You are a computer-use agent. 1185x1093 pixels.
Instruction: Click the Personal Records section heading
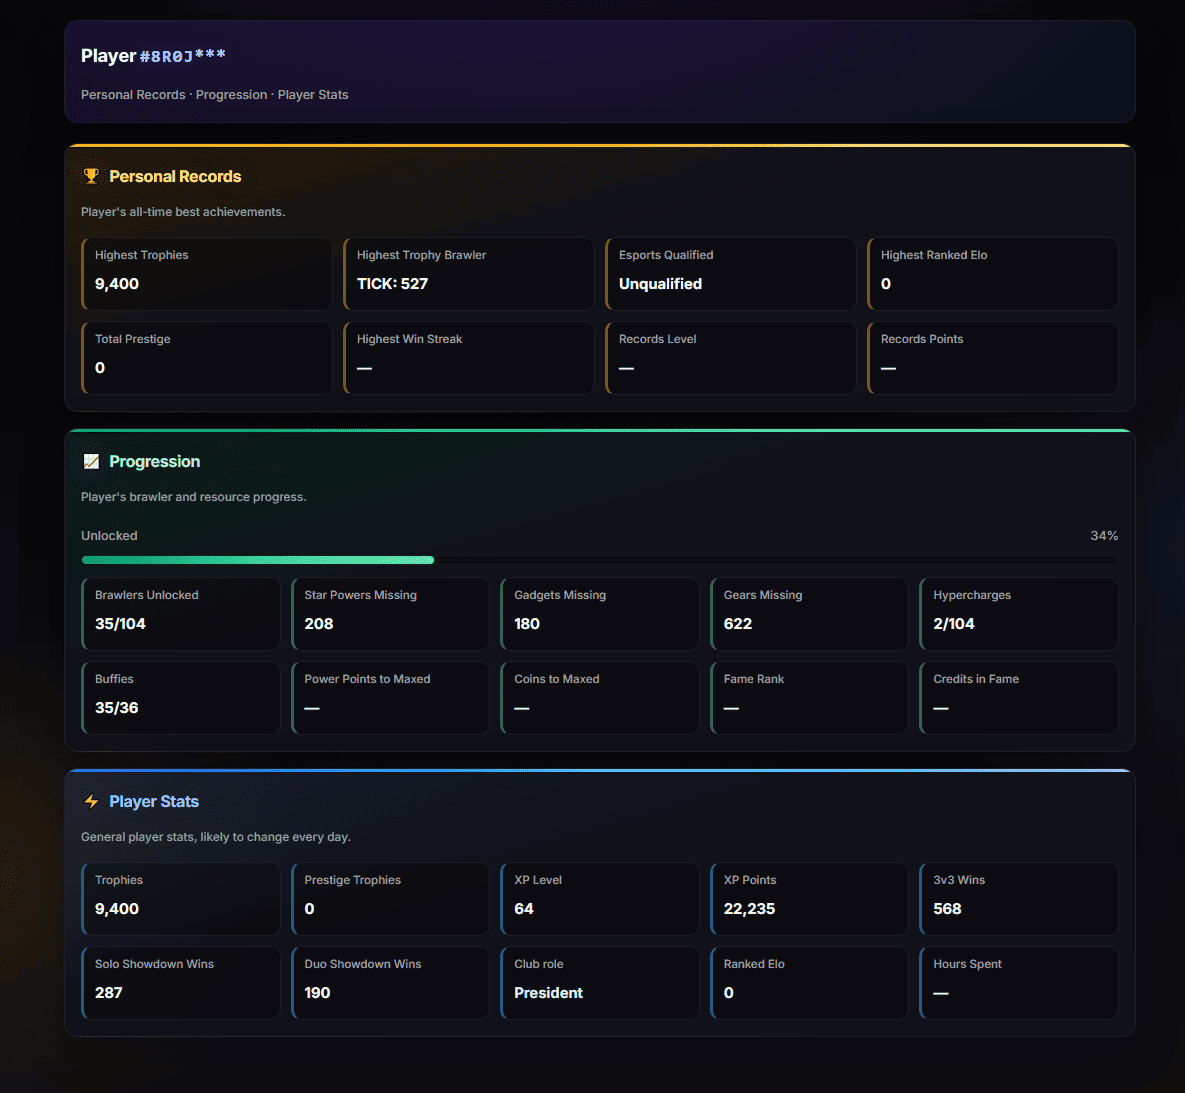click(175, 176)
